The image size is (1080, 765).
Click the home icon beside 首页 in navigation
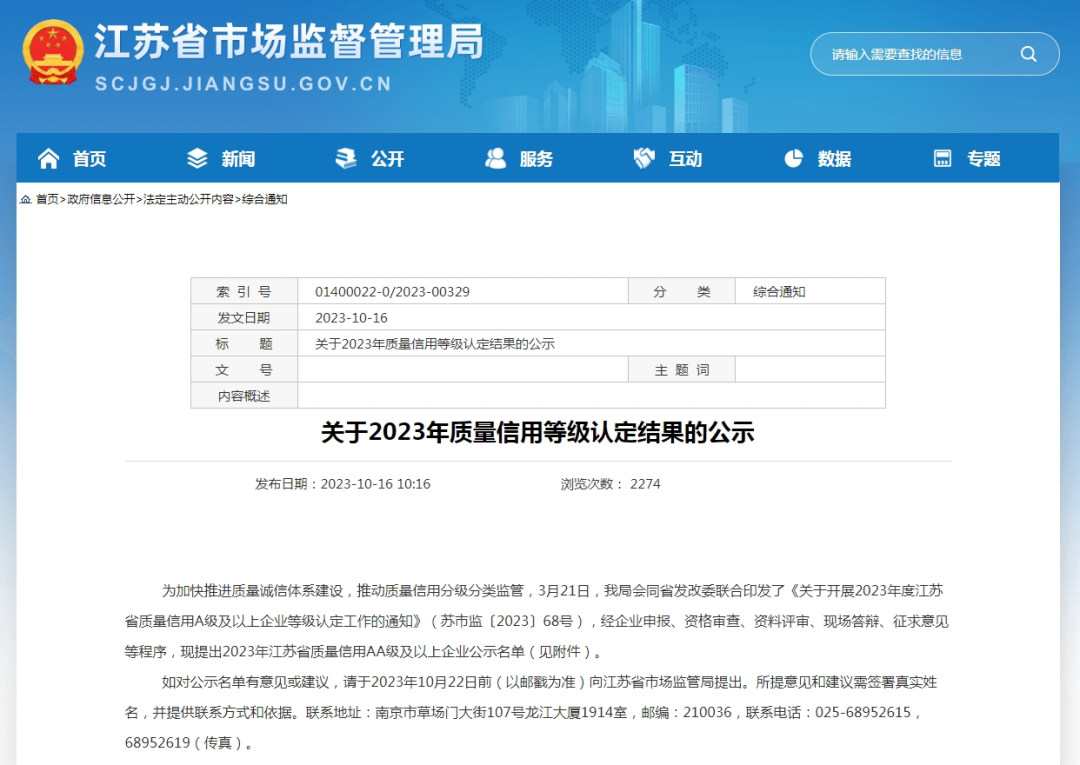coord(48,158)
